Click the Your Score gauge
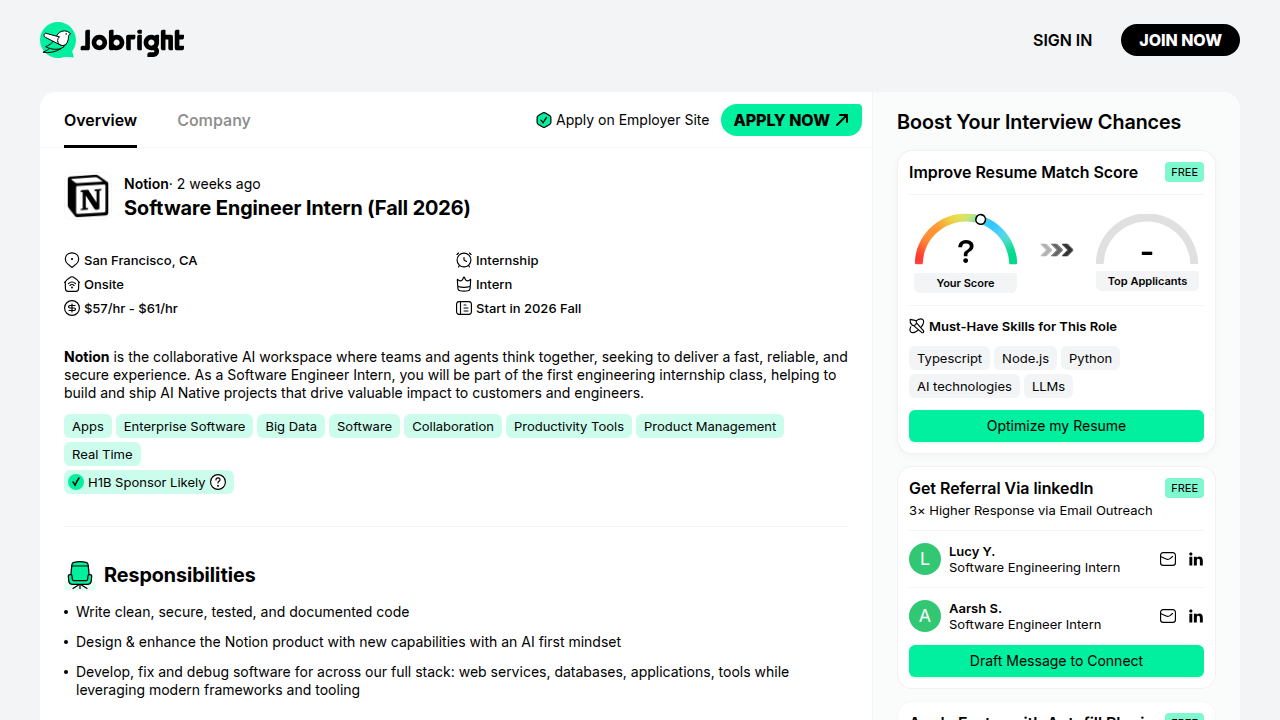This screenshot has width=1280, height=720. point(966,252)
